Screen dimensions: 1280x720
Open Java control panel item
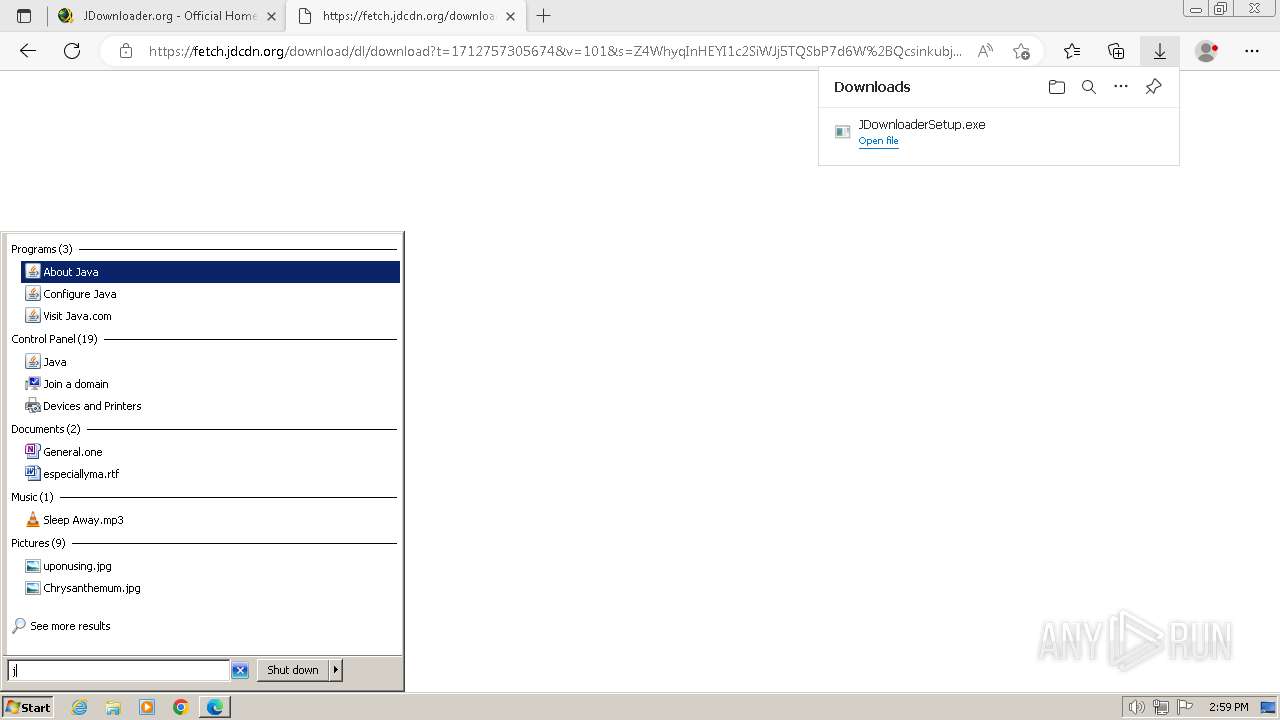pos(210,362)
